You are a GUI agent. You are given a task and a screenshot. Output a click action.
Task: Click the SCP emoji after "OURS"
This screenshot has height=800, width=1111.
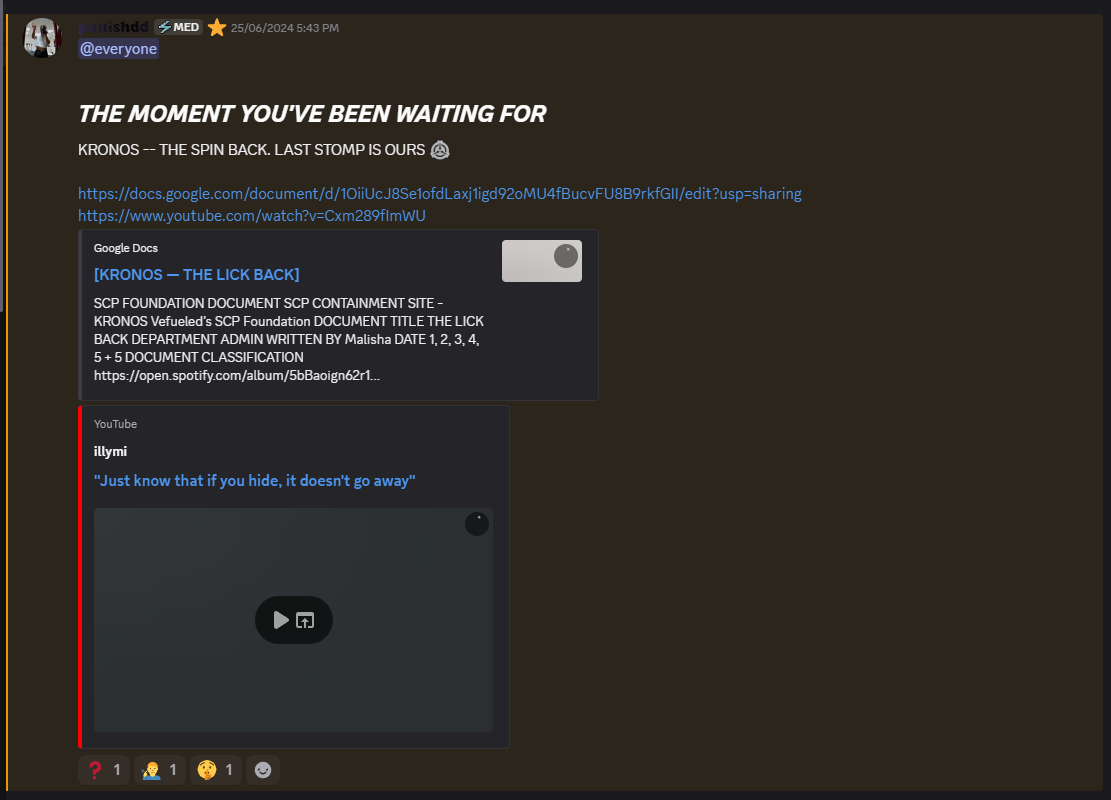click(x=440, y=150)
